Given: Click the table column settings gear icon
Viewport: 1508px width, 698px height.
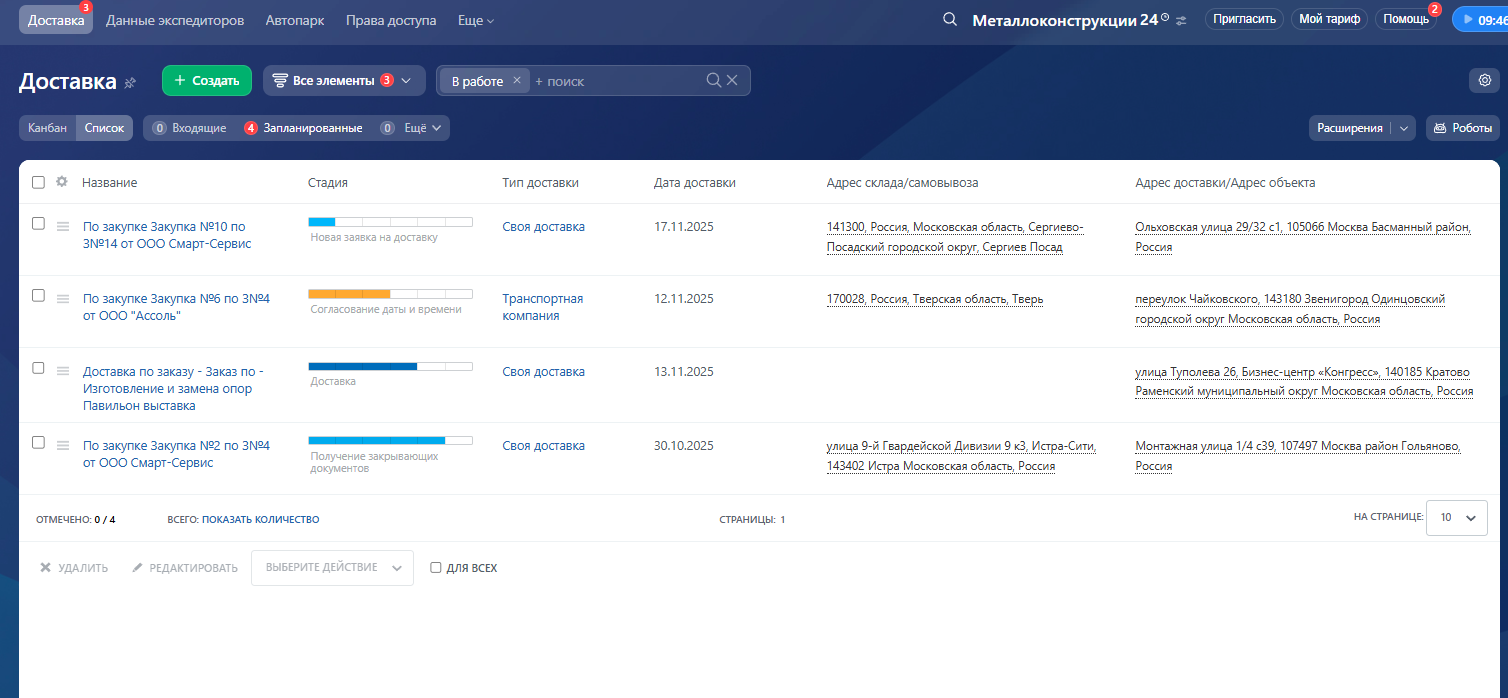Looking at the screenshot, I should coord(62,182).
